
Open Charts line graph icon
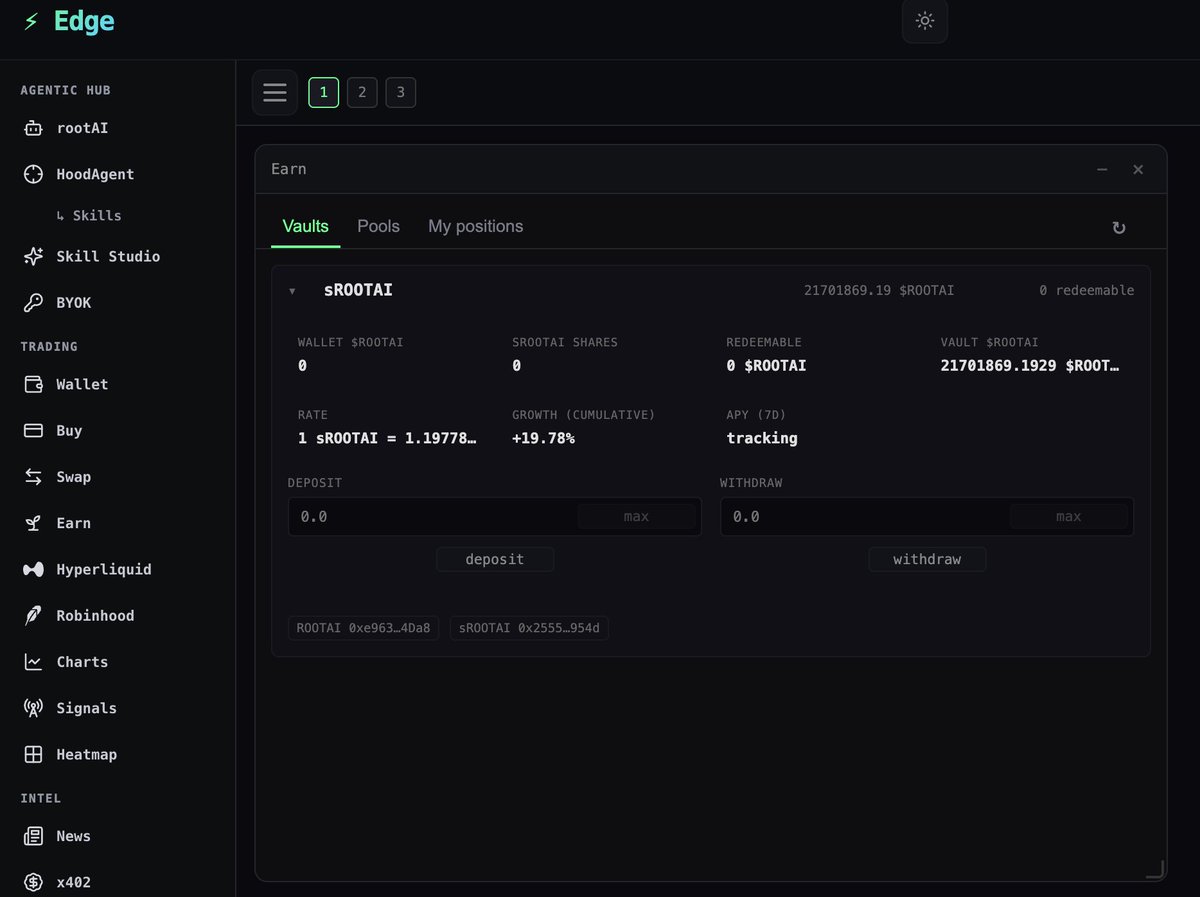[x=33, y=662]
